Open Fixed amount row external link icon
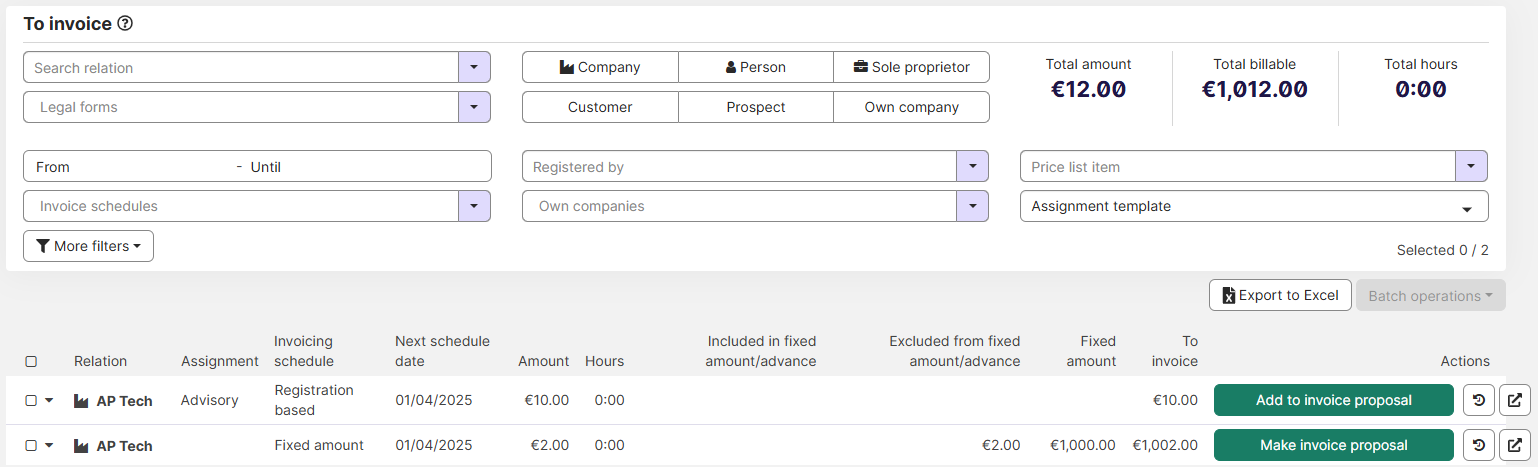The height and width of the screenshot is (467, 1538). (x=1515, y=445)
